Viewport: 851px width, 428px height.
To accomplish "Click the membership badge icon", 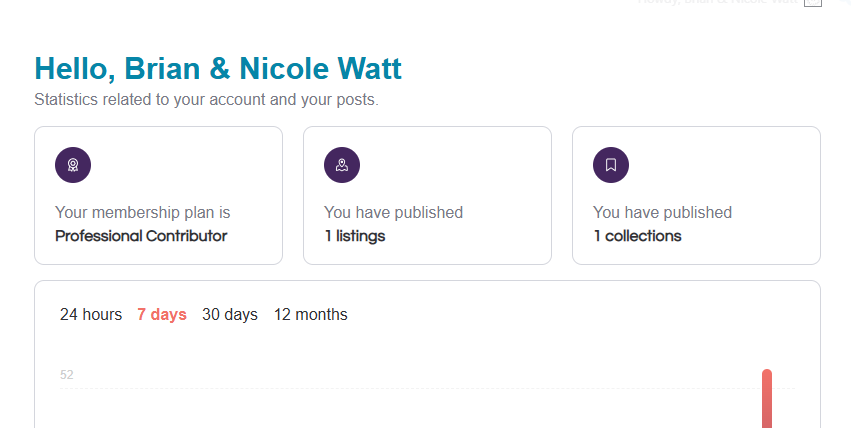I will [73, 165].
